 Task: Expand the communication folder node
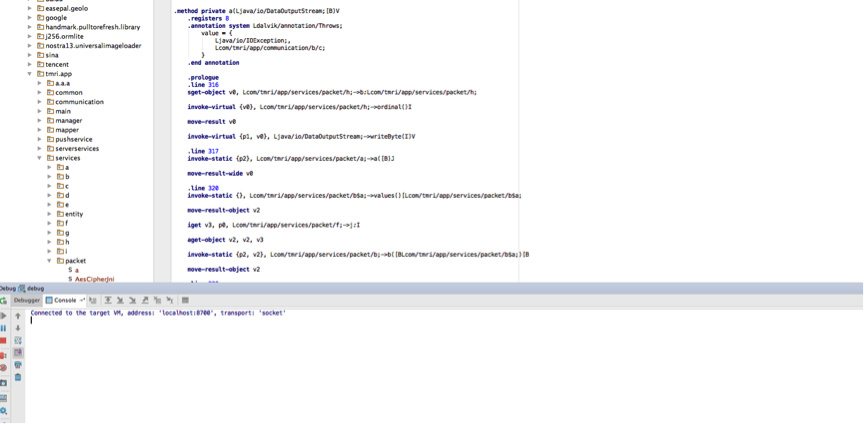[x=39, y=102]
